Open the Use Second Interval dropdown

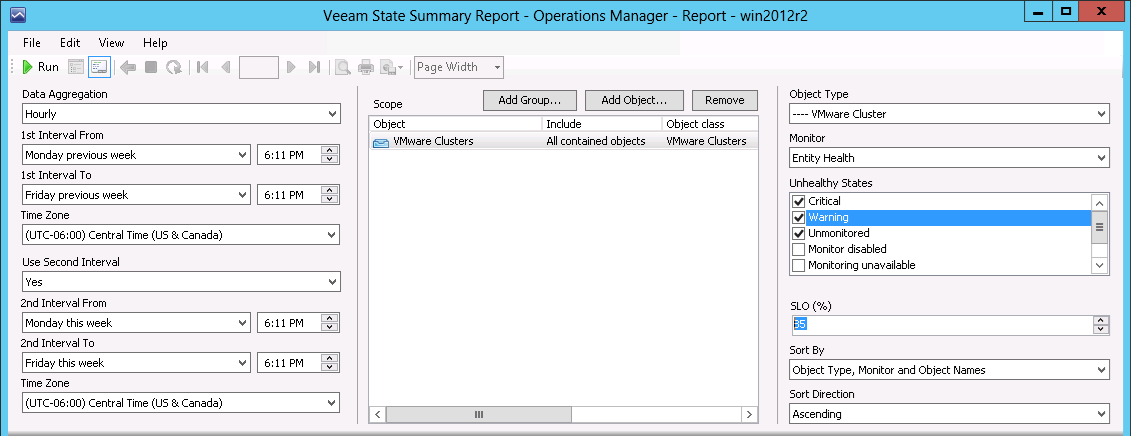tap(181, 282)
